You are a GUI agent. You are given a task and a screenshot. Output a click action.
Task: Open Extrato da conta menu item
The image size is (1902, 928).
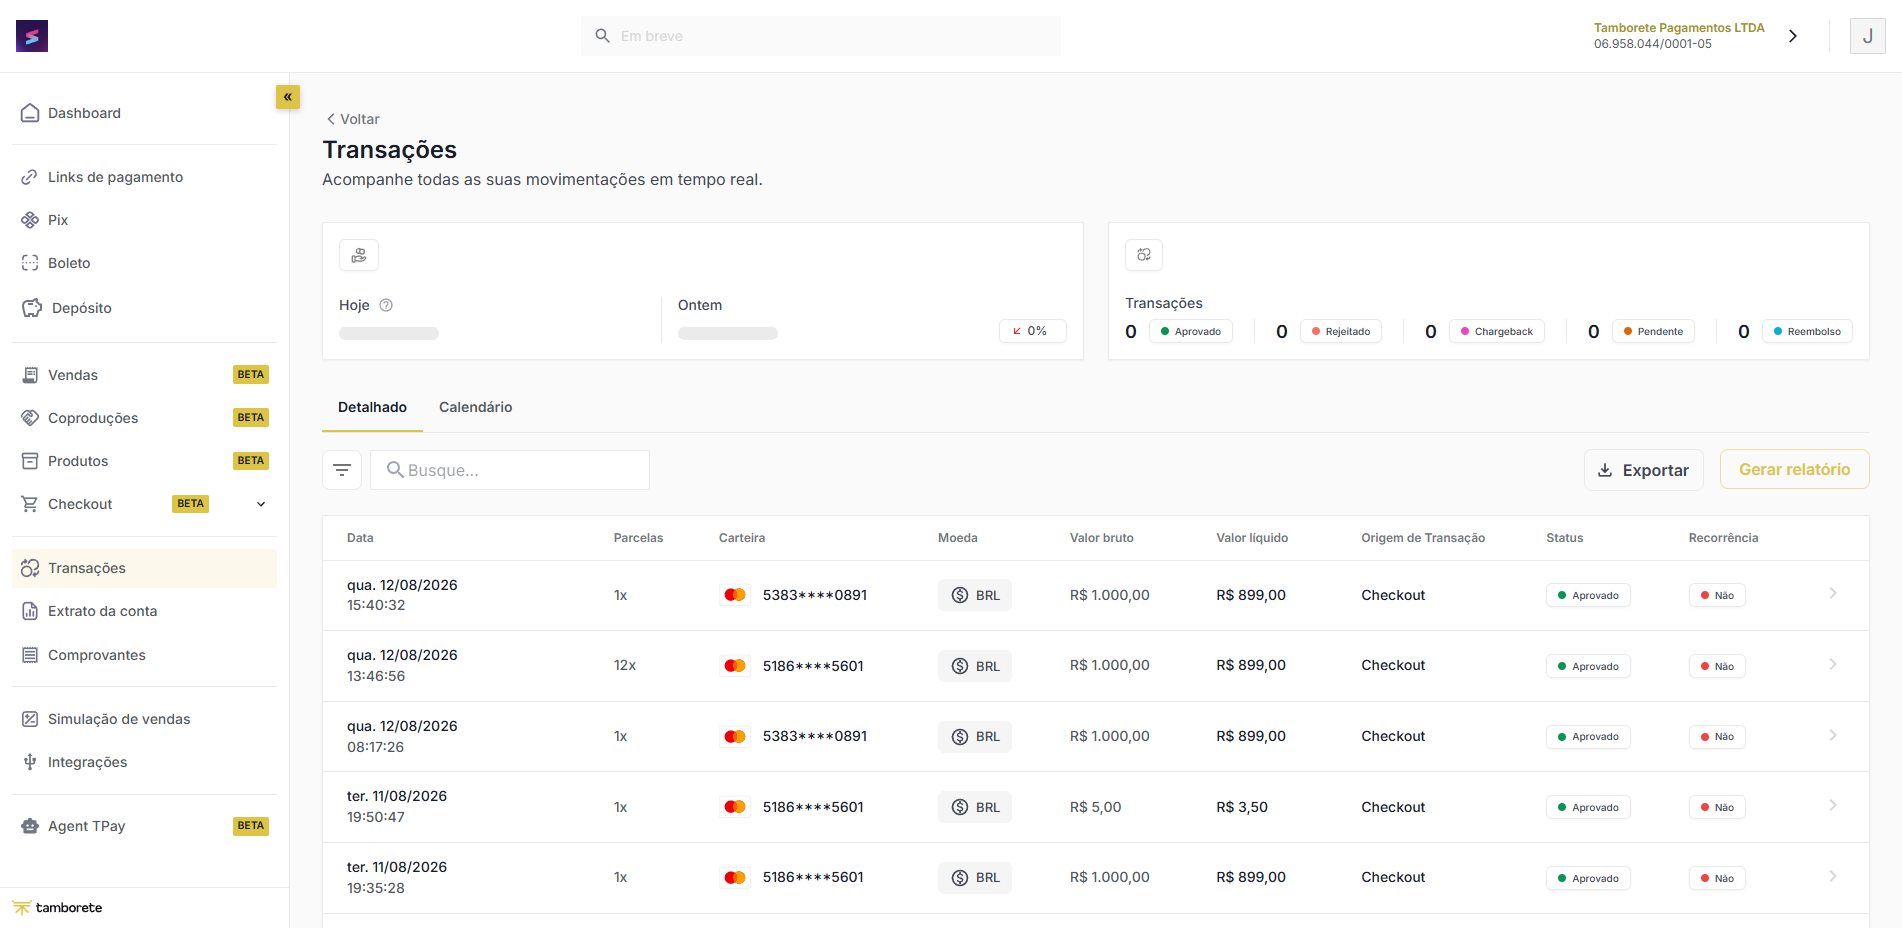tap(144, 611)
